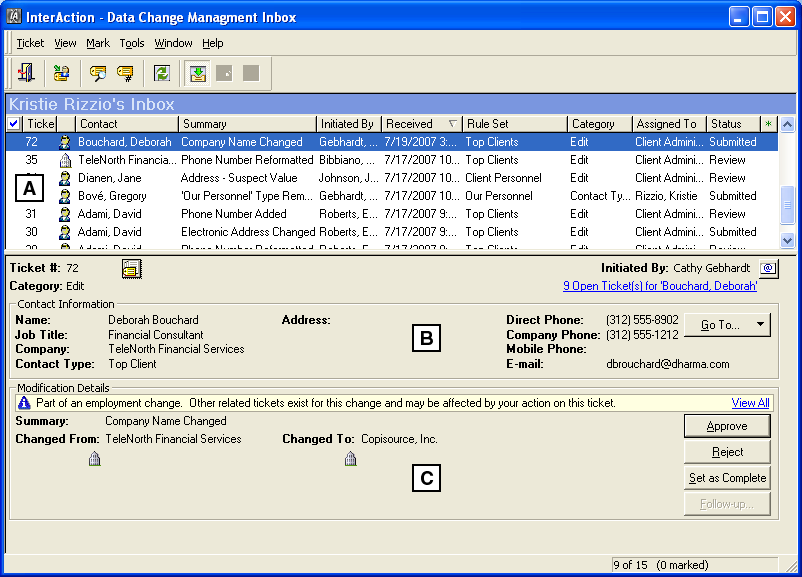Toggle the checkbox column header checkmark
Image resolution: width=802 pixels, height=577 pixels.
pos(12,123)
